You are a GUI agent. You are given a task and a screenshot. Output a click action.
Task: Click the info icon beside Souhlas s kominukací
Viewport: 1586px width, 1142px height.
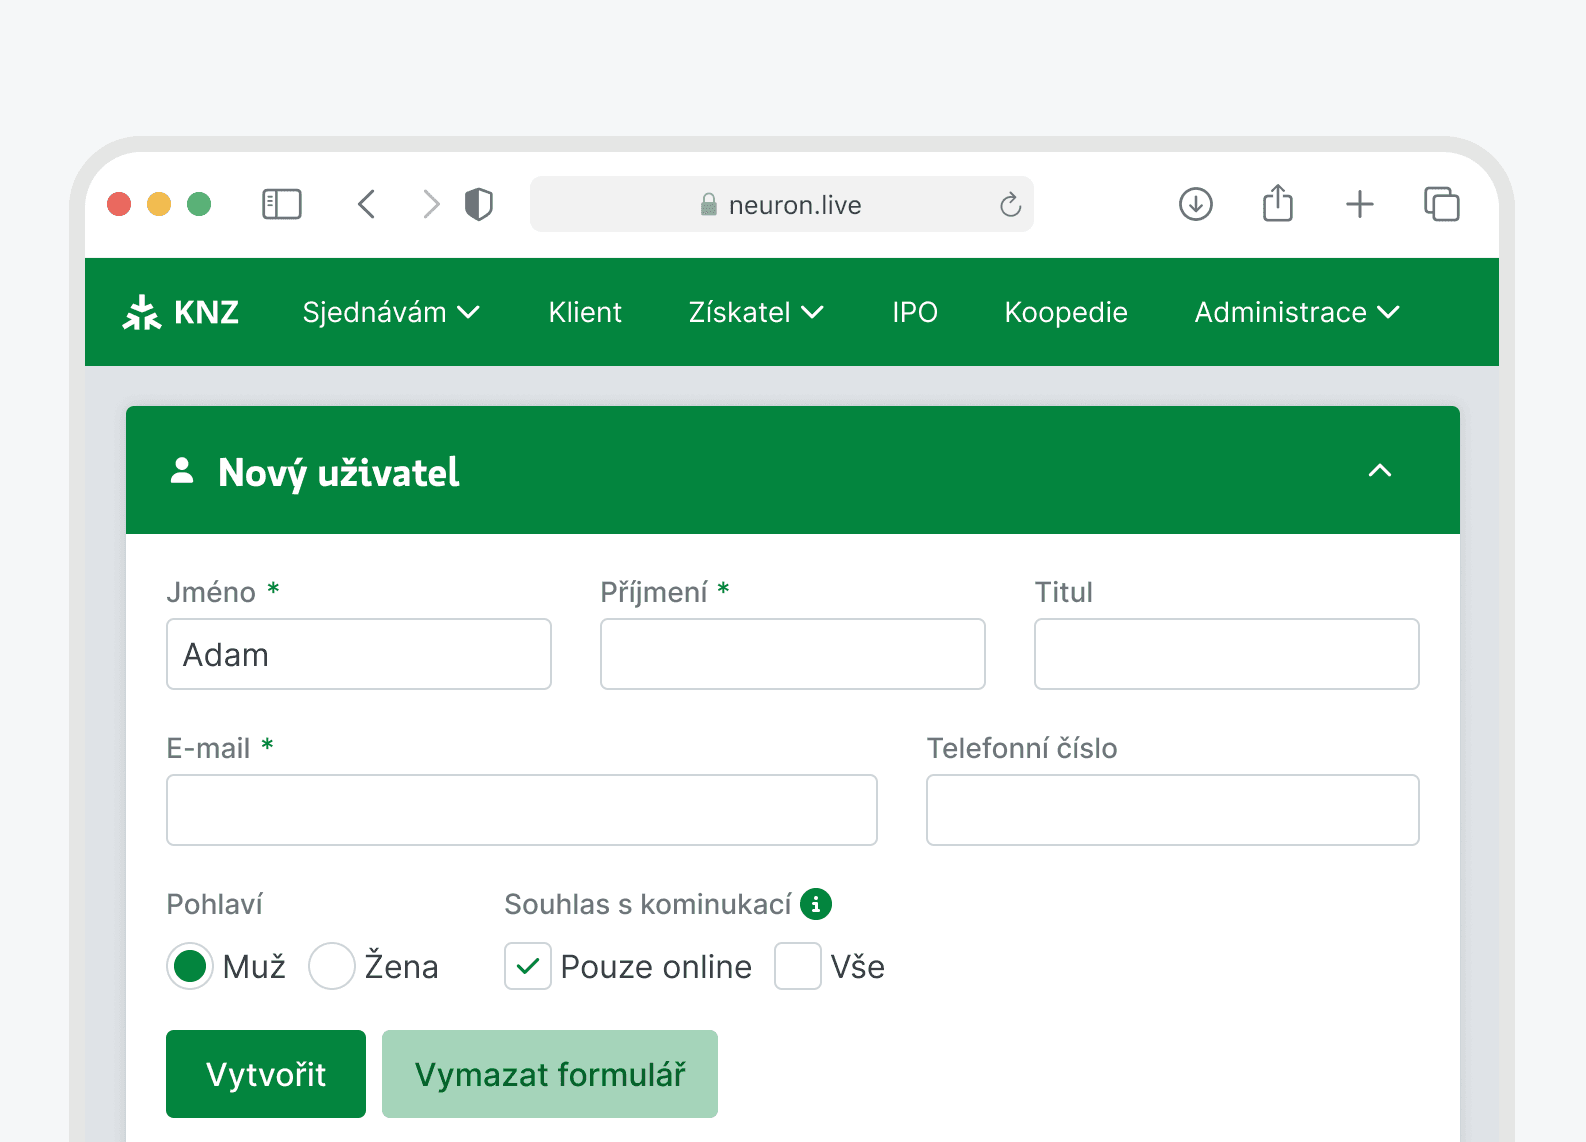[x=816, y=904]
